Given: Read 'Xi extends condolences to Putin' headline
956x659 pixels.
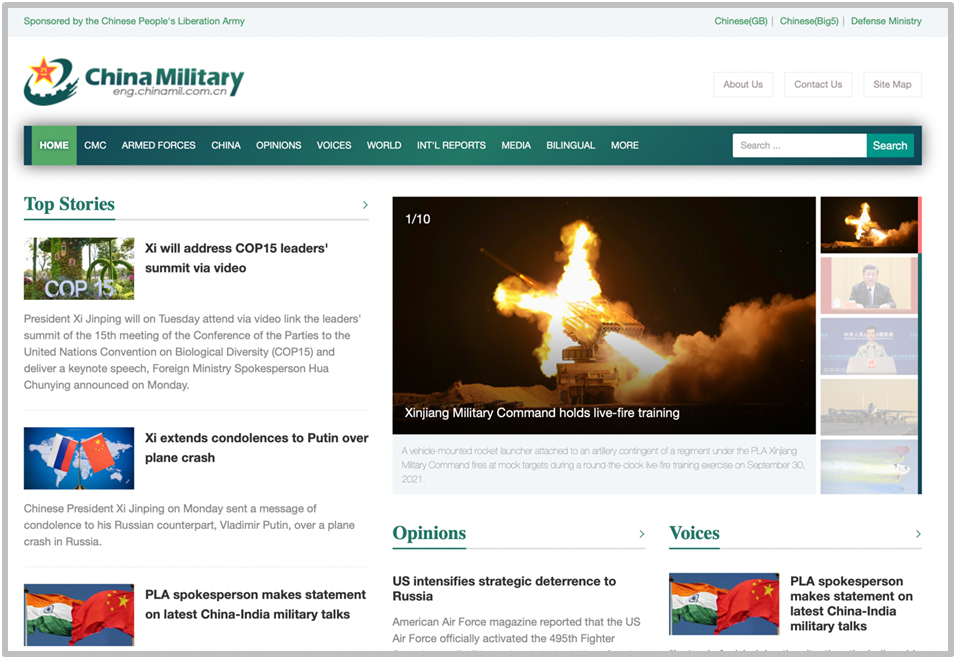Looking at the screenshot, I should point(257,448).
